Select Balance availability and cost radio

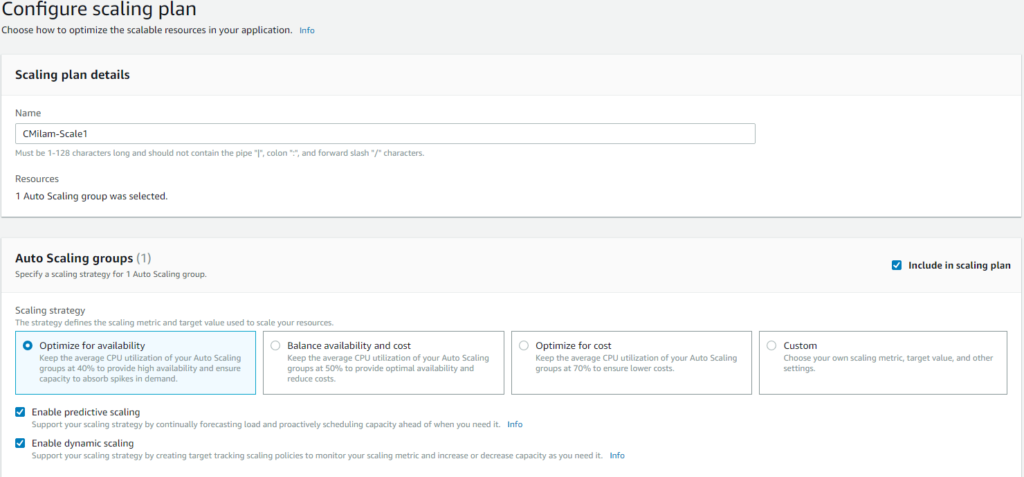(x=275, y=346)
